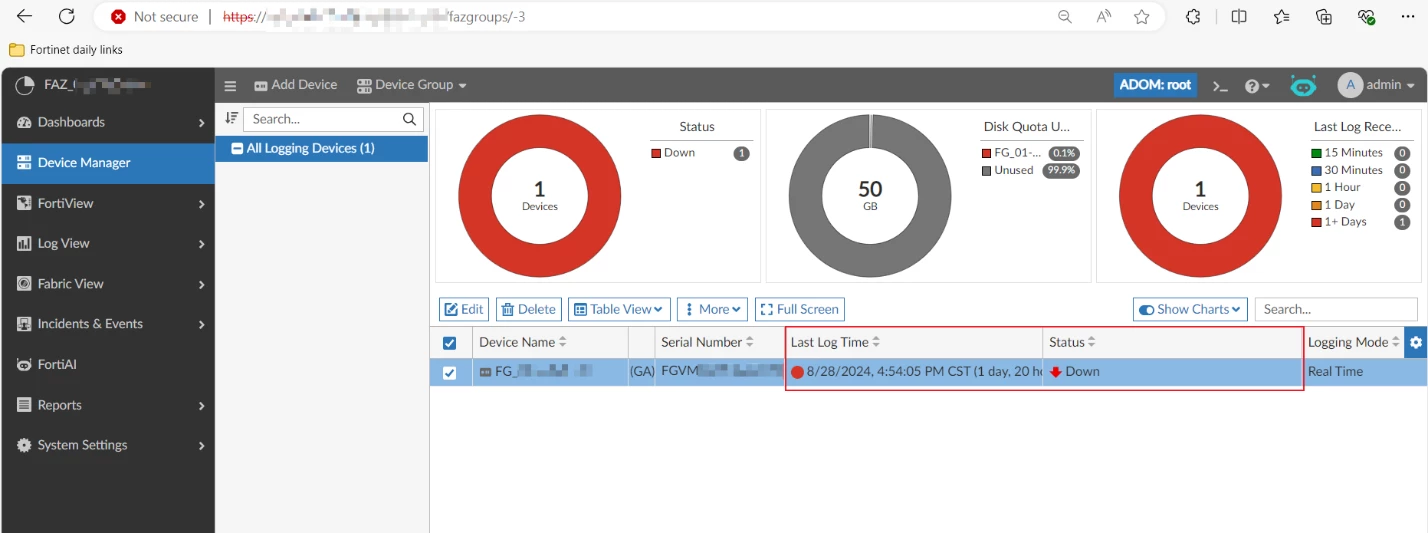Click the FortiAI robot icon in header
The width and height of the screenshot is (1428, 533).
[1303, 86]
